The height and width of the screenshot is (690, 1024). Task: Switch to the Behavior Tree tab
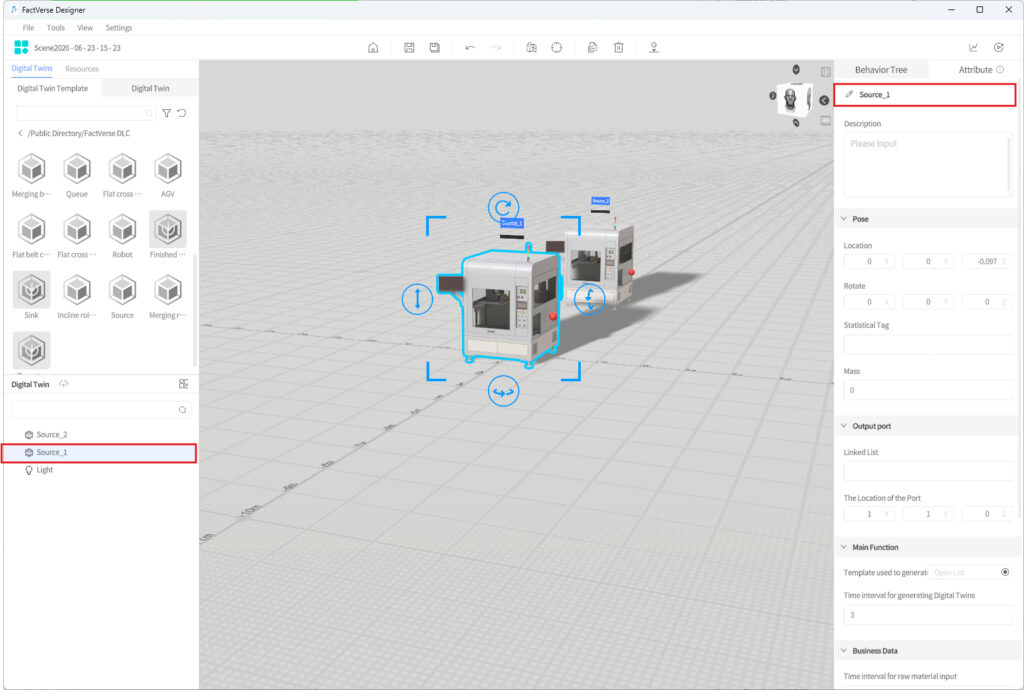click(x=880, y=70)
